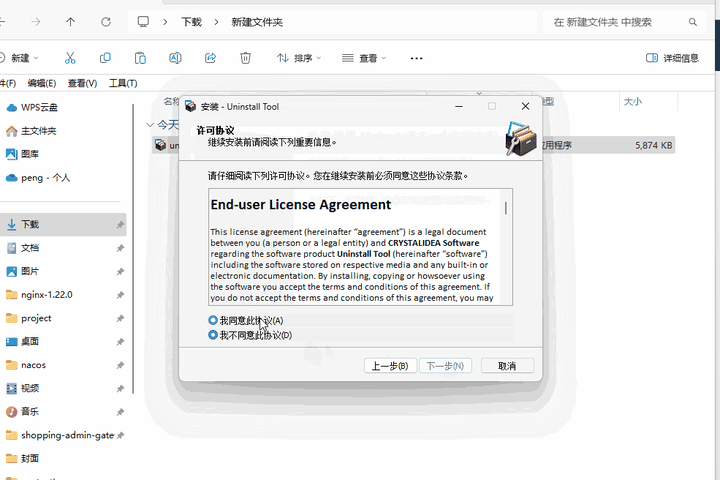Click the pin icon next to 下载
Screen dimensions: 720x480
point(120,225)
